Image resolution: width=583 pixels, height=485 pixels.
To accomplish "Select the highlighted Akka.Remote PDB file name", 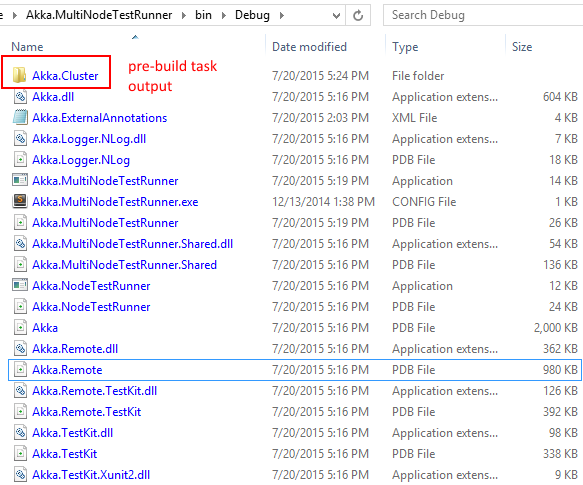I will [x=67, y=370].
